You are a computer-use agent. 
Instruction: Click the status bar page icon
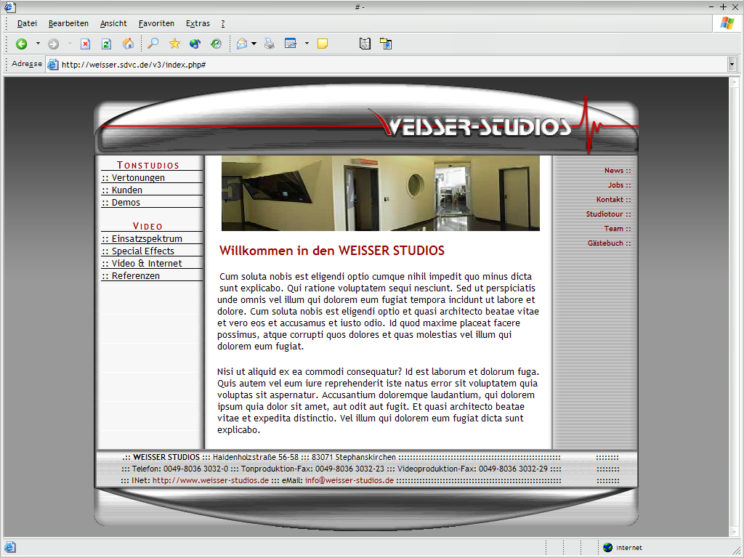click(10, 547)
